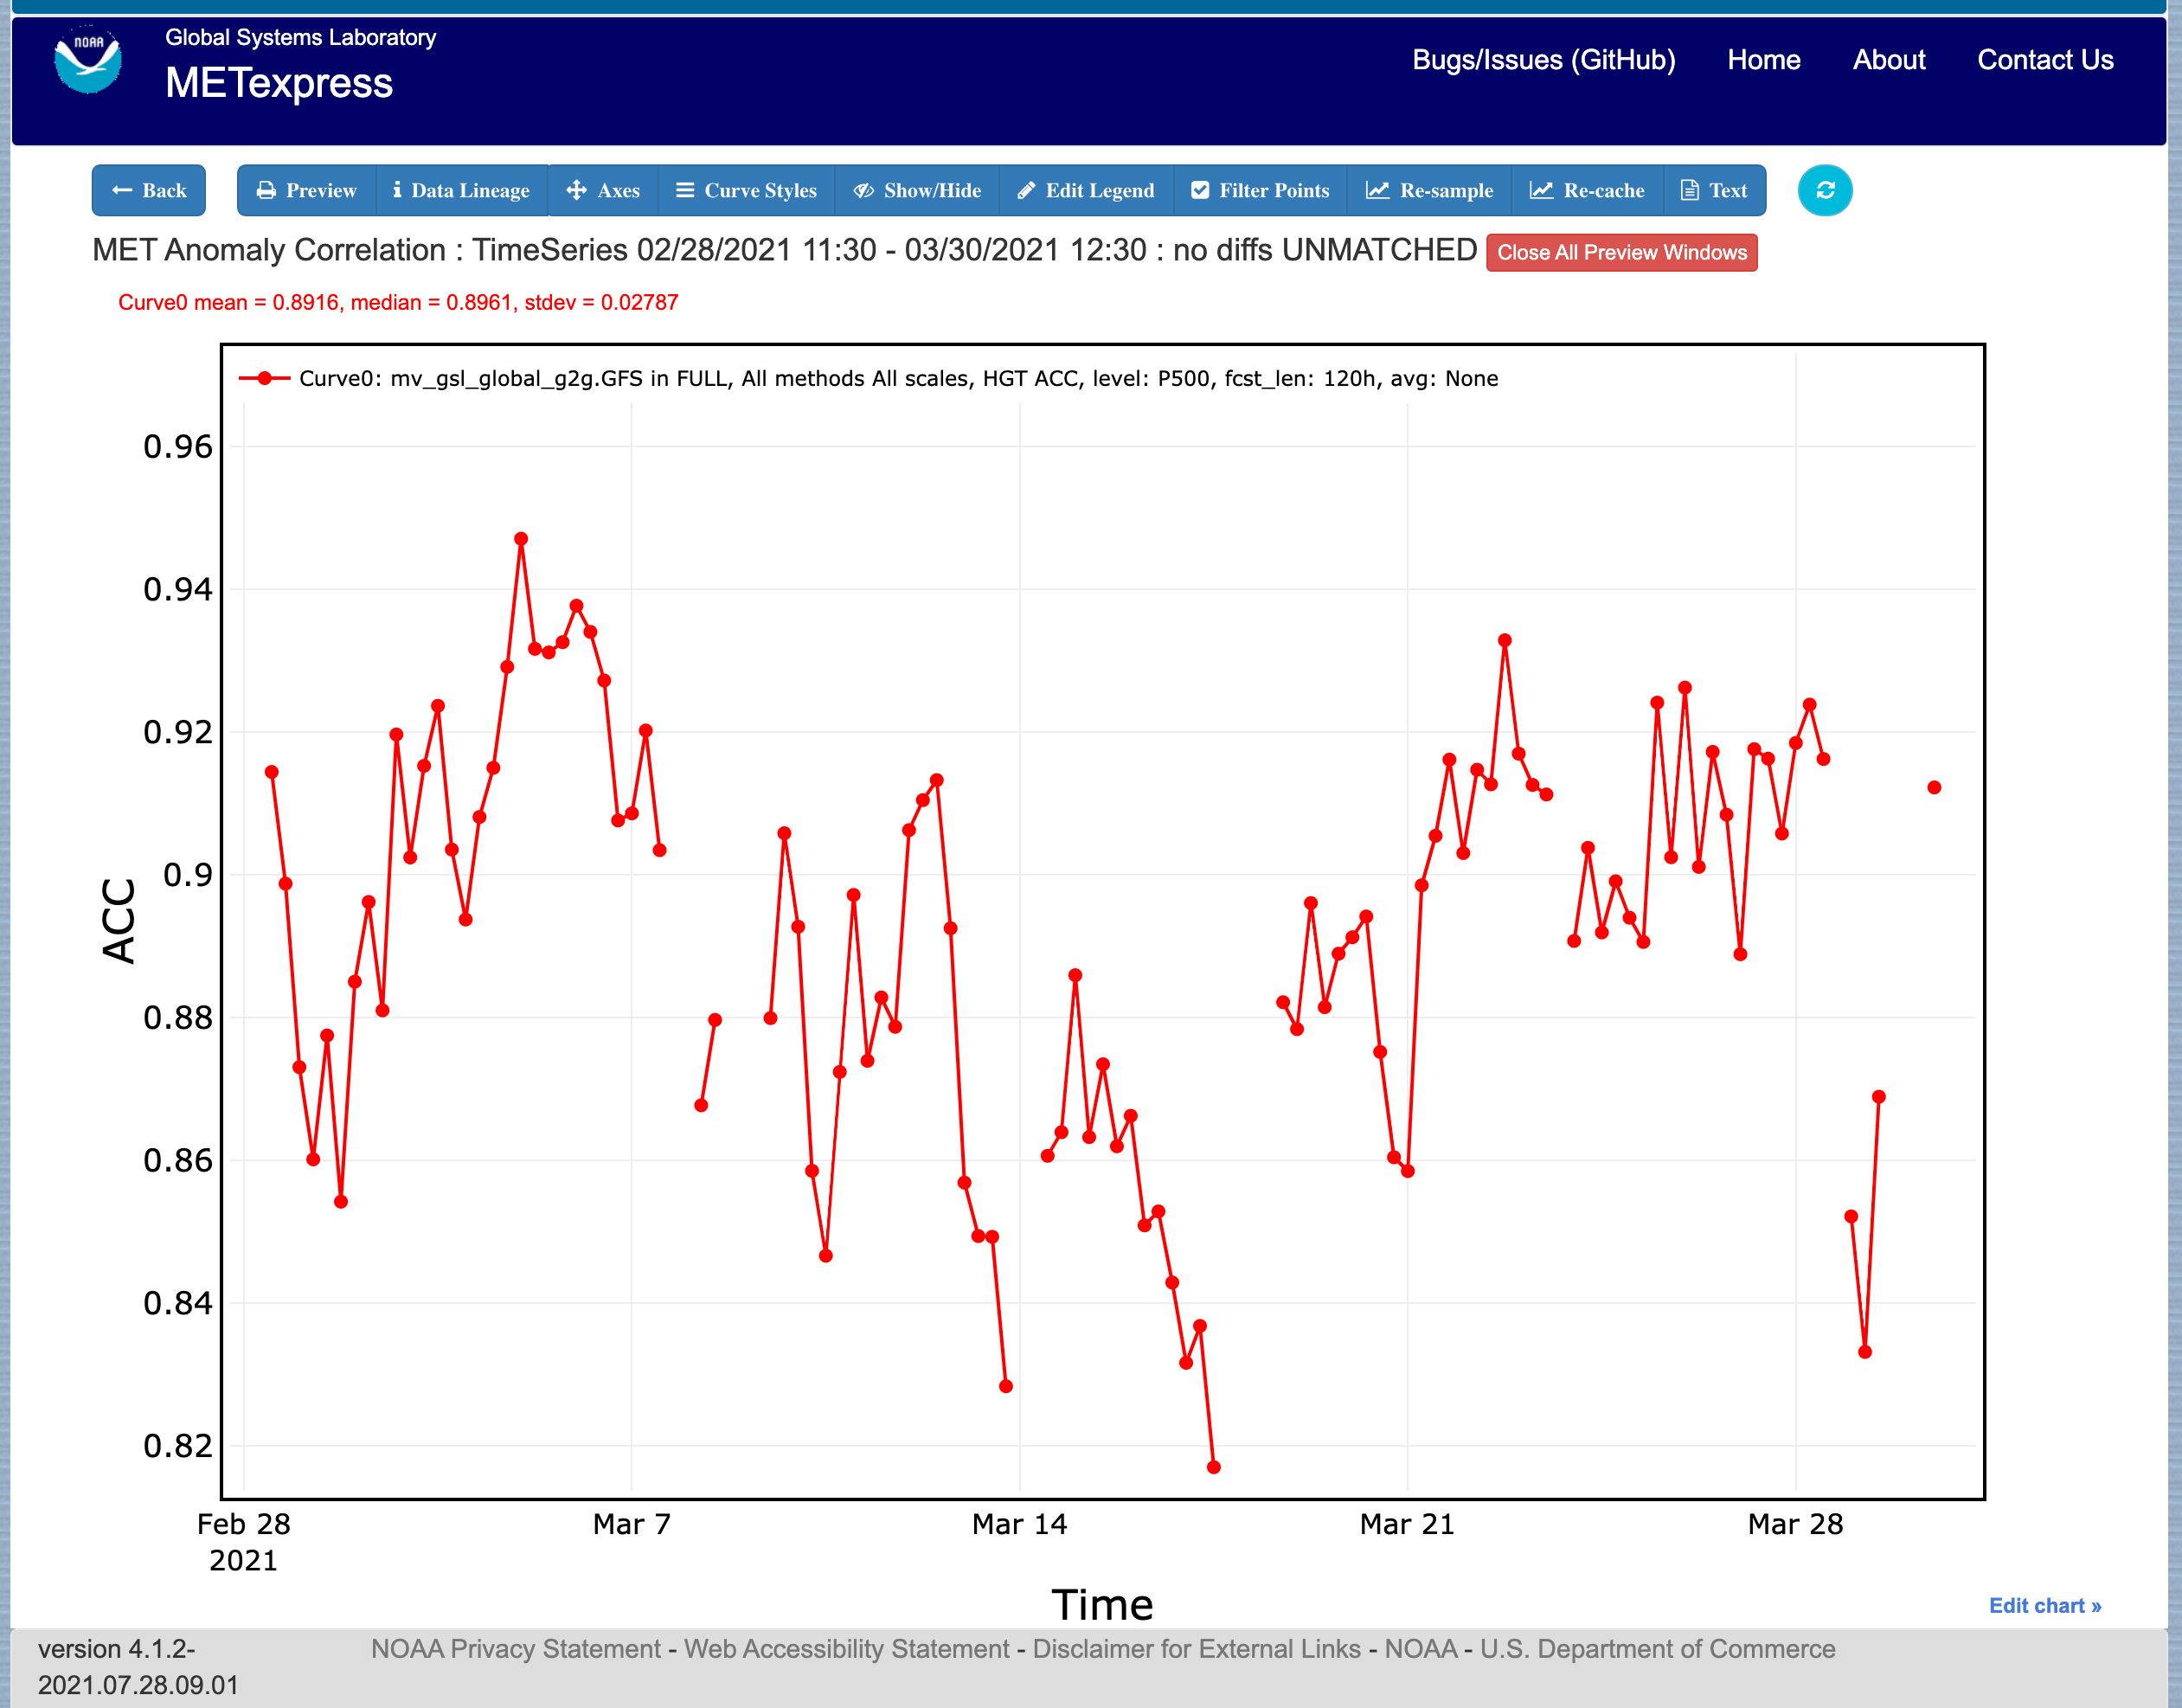Navigate to the About page

tap(1888, 60)
